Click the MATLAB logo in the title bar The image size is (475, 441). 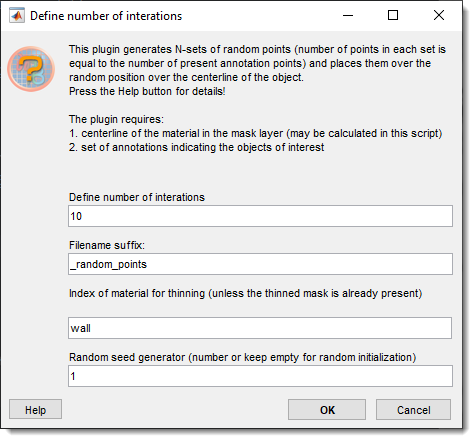pyautogui.click(x=17, y=15)
